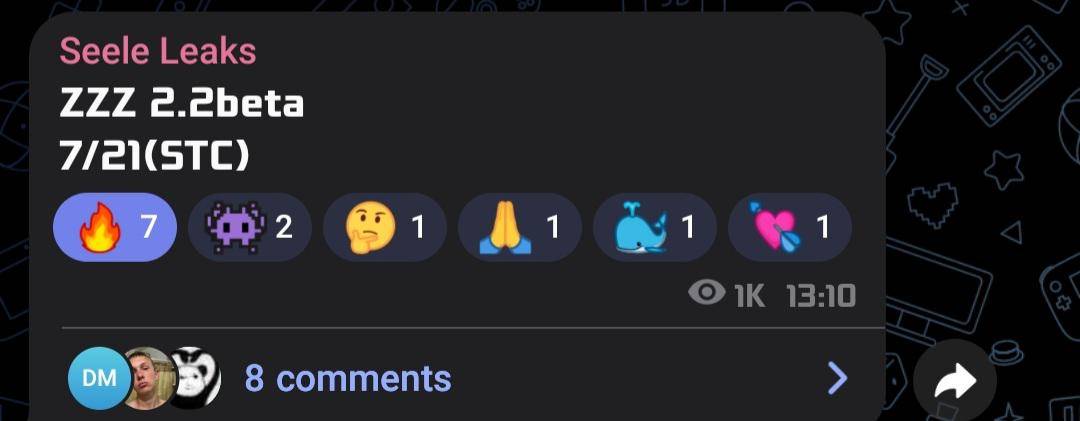1080x421 pixels.
Task: Click the man's photo commenter avatar
Action: [150, 378]
